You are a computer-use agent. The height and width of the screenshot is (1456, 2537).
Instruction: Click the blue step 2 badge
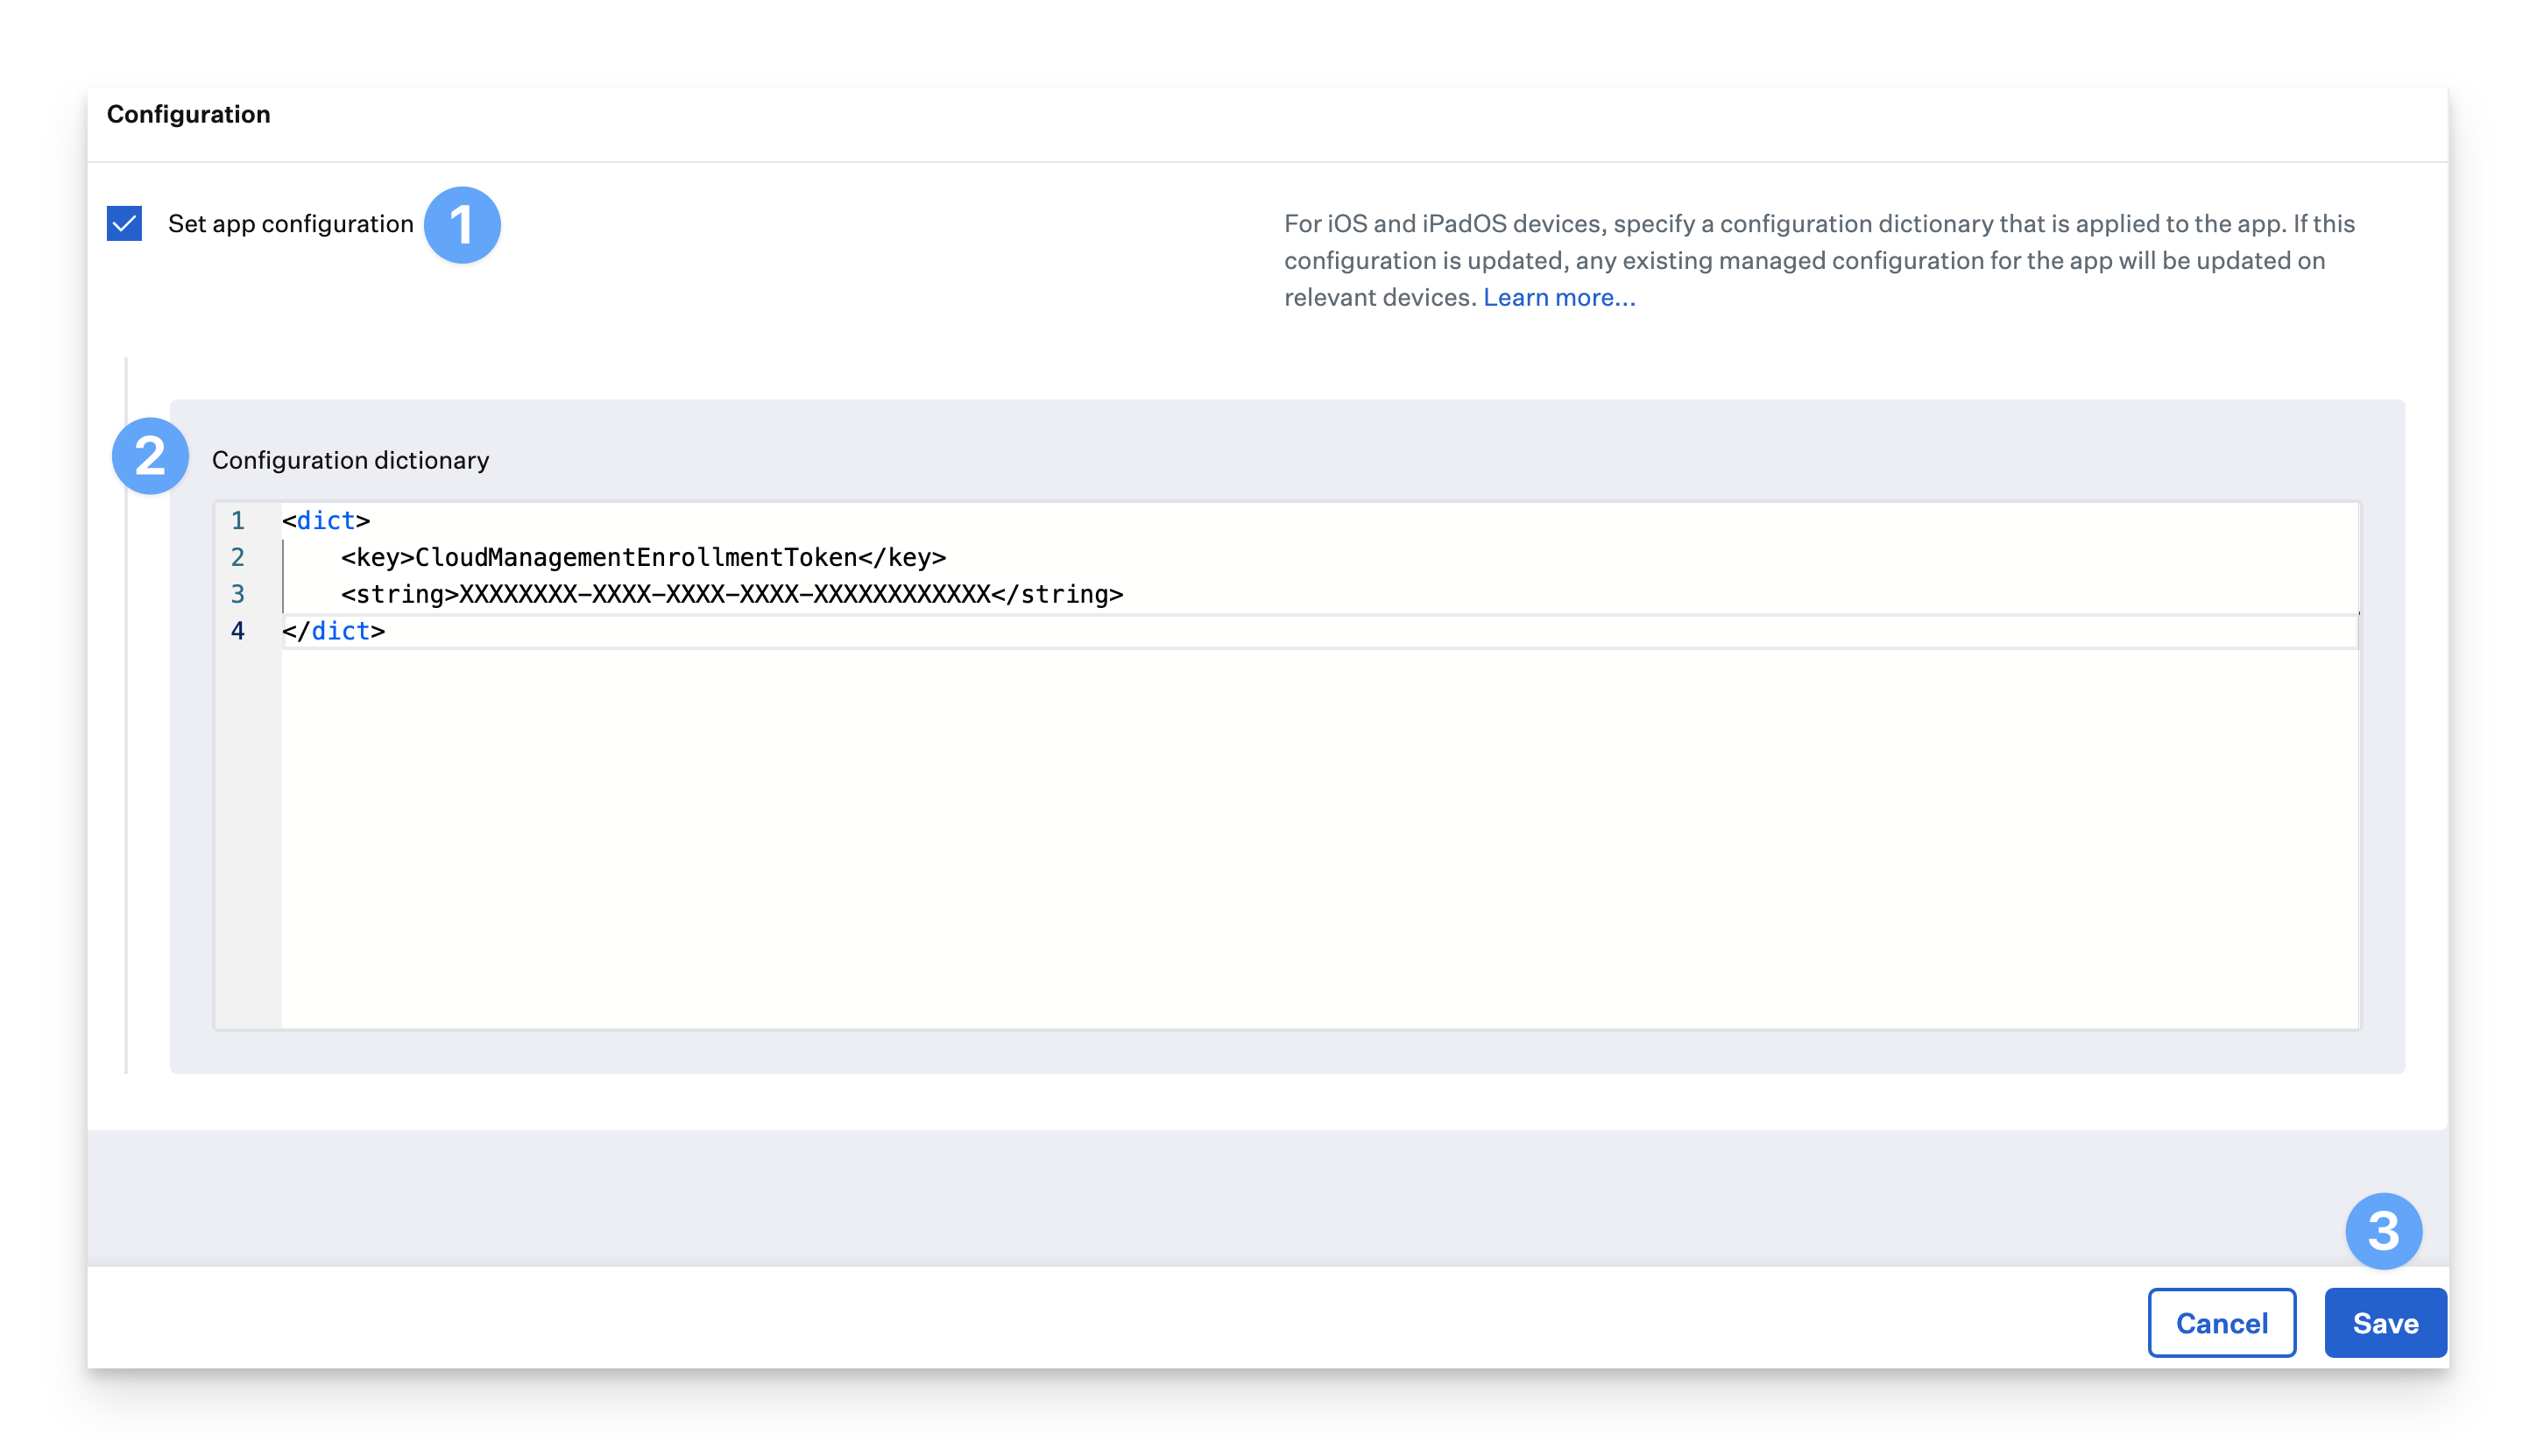150,456
